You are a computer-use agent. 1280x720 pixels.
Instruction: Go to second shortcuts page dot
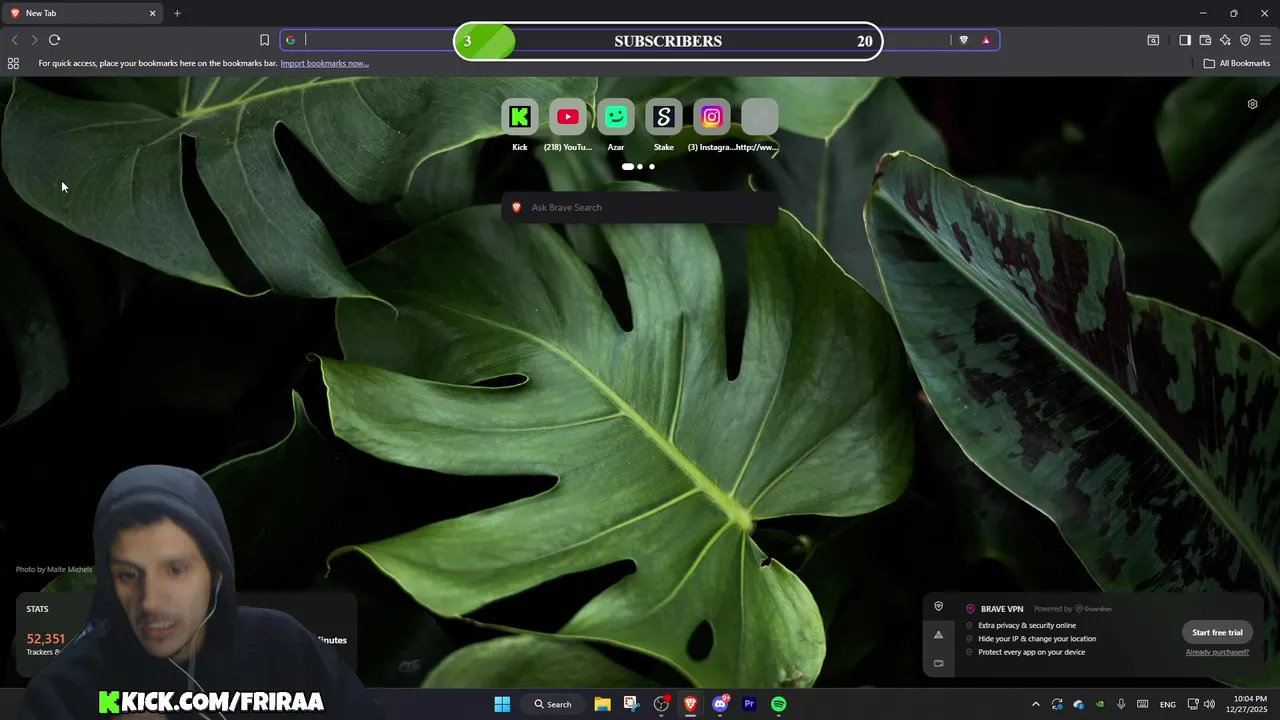[x=640, y=167]
